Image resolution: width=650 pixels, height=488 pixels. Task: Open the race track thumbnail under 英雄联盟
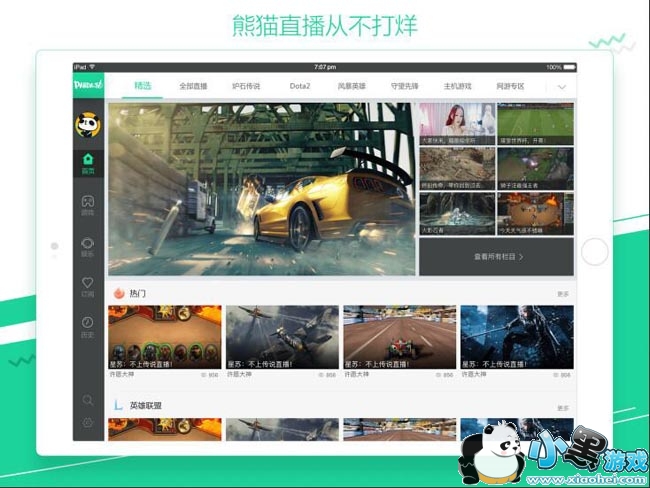[x=400, y=429]
